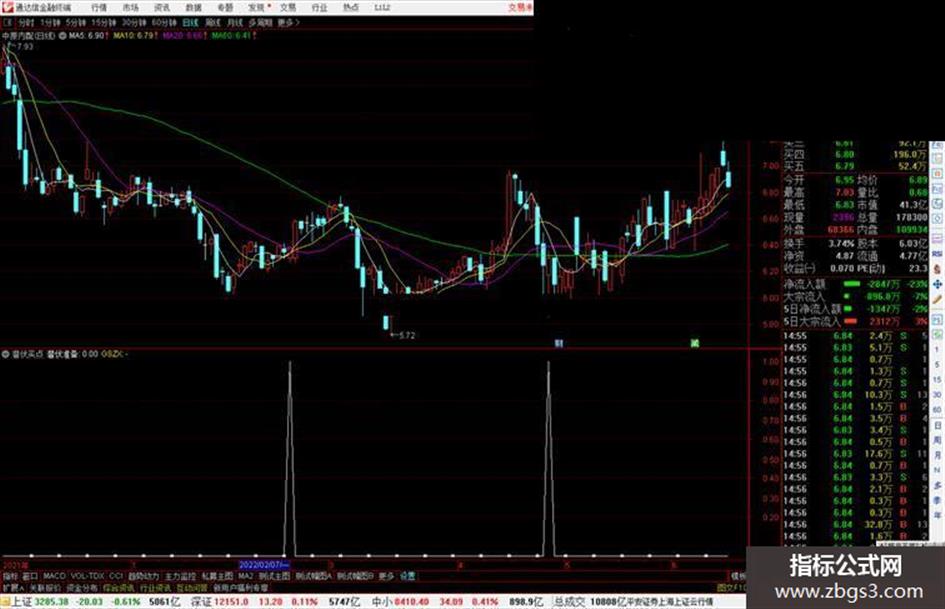Click the 上证 index value in the status bar

[52, 602]
